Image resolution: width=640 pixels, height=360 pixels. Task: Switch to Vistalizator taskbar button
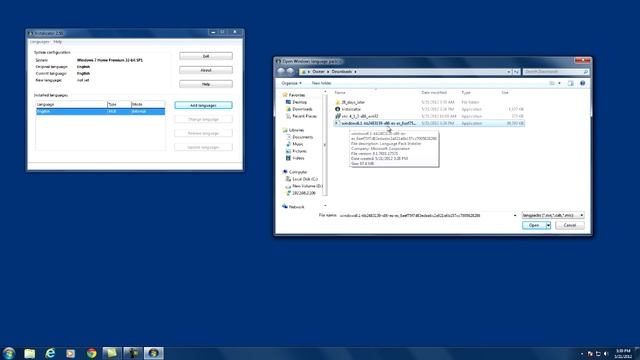[153, 353]
